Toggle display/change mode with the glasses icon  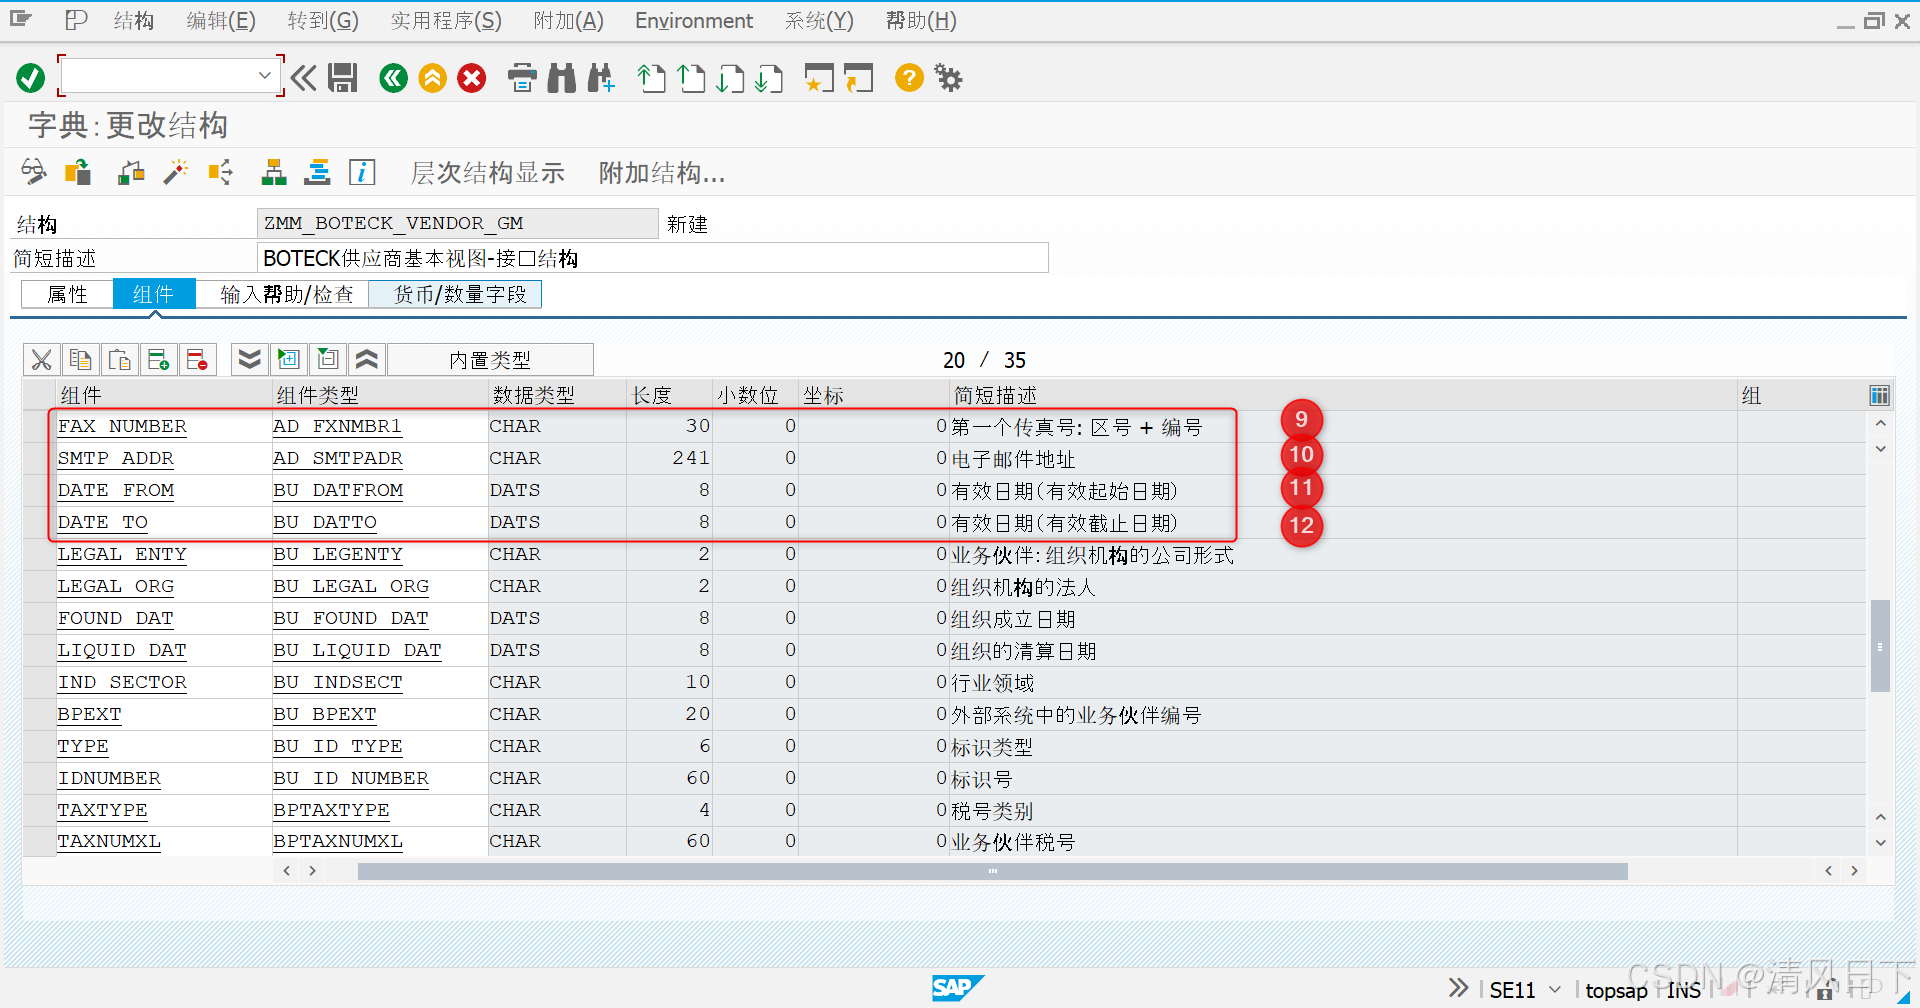click(33, 172)
